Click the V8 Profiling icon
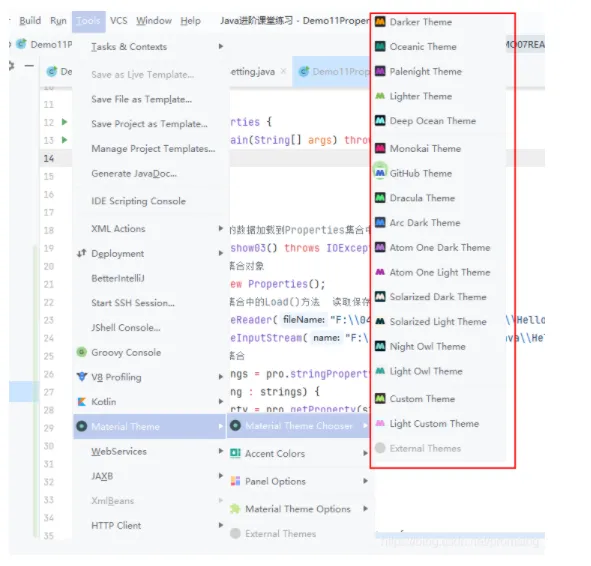591x566 pixels. point(82,377)
